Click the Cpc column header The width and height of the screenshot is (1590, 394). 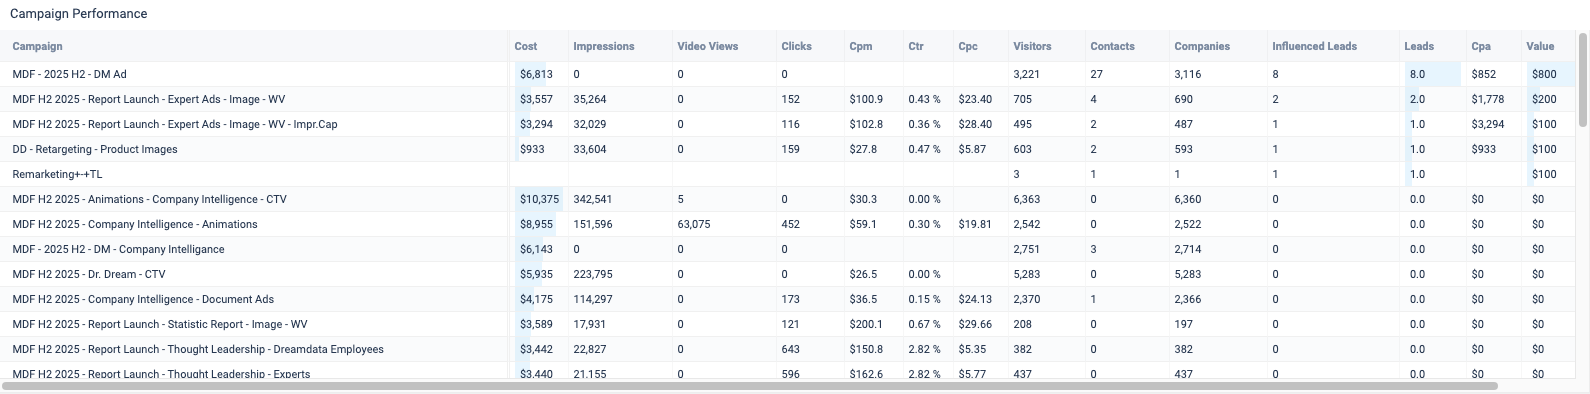point(968,46)
